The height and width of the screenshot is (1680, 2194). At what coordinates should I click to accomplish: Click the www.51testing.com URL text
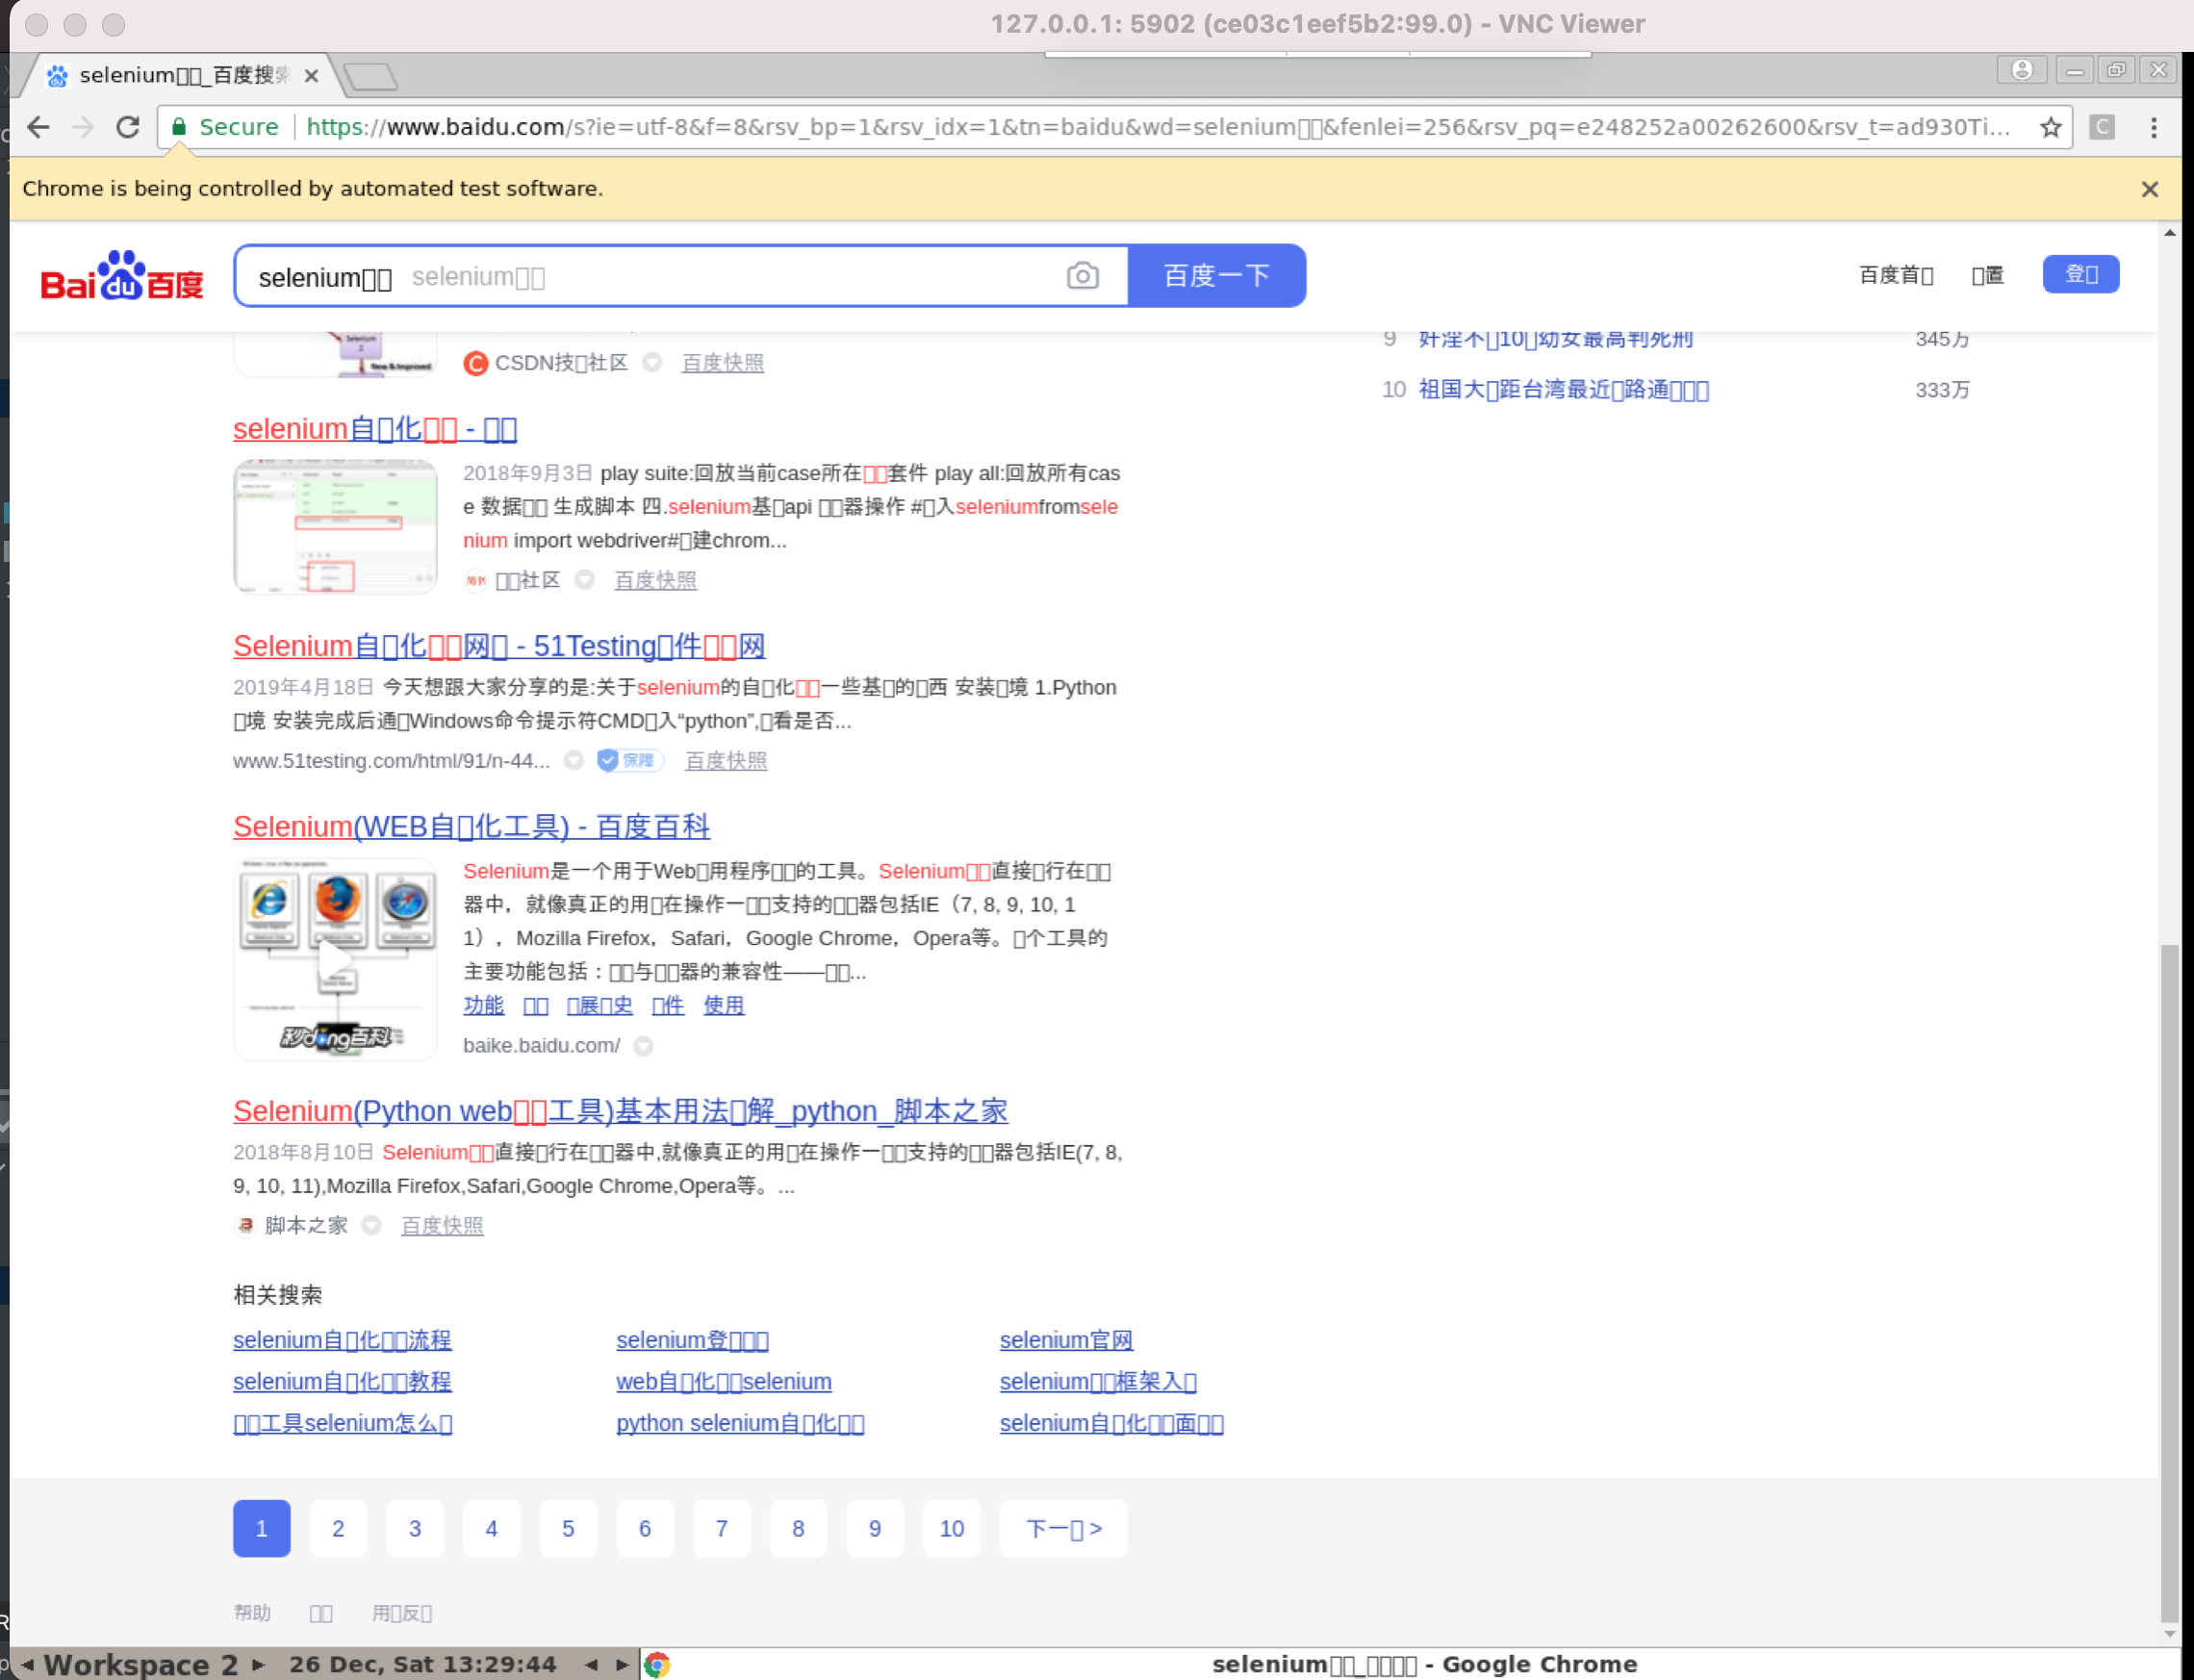391,761
